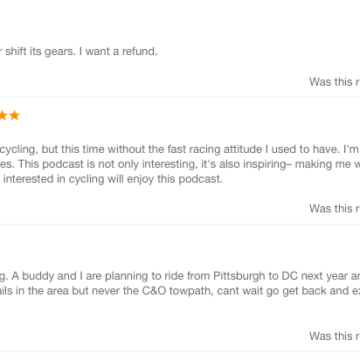Click the words 'shift its gears'

[40, 52]
